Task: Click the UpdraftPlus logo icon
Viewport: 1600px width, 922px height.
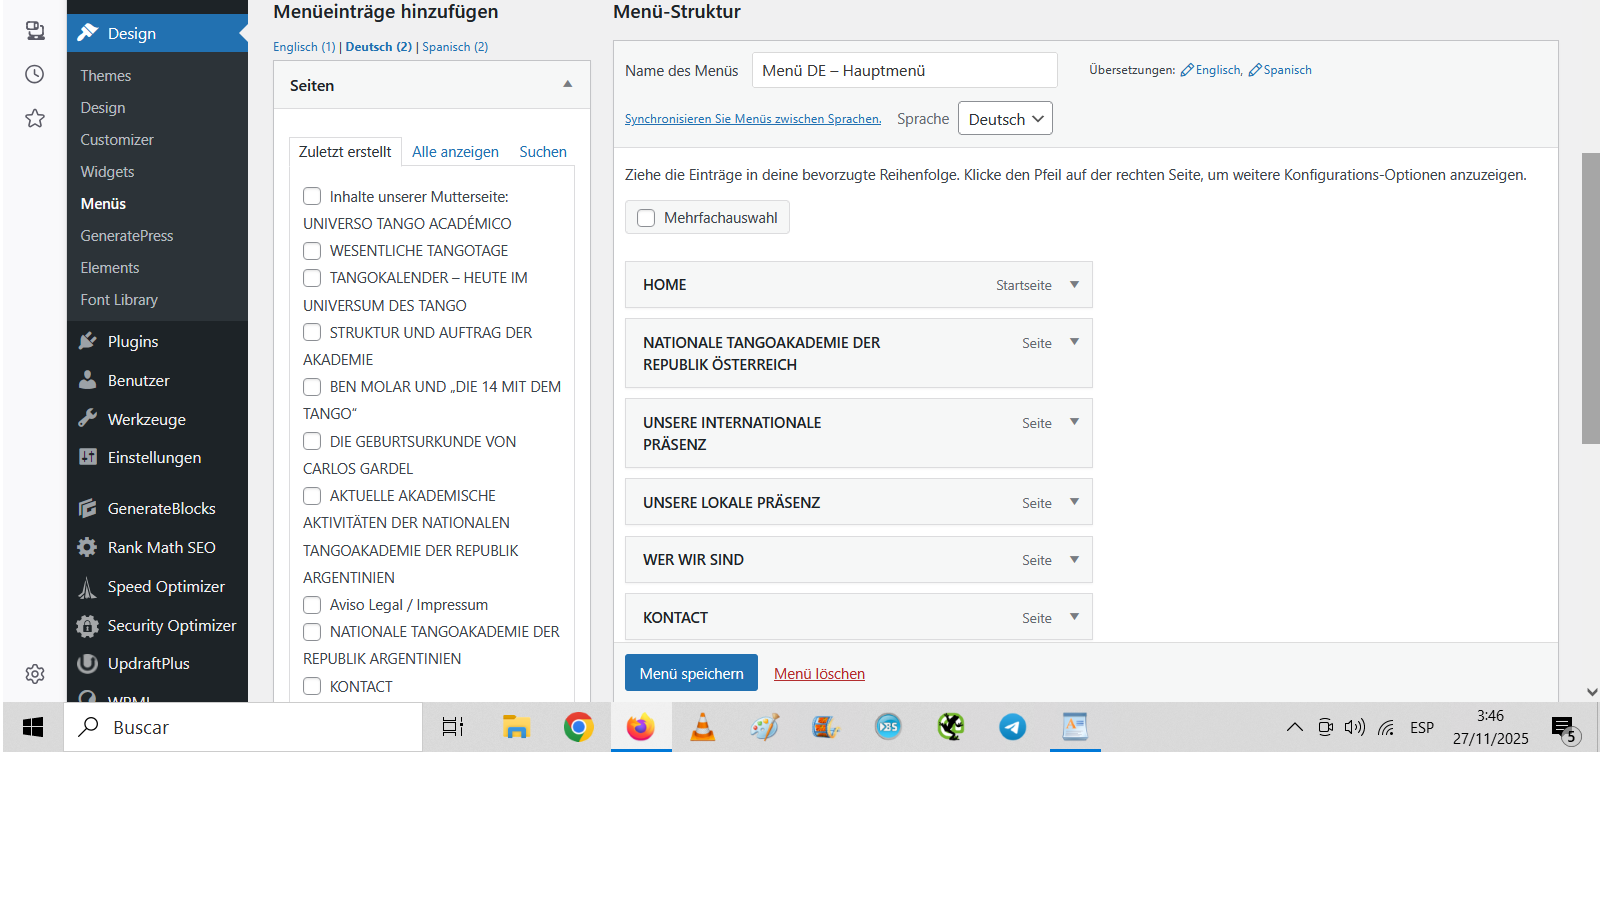Action: tap(88, 663)
